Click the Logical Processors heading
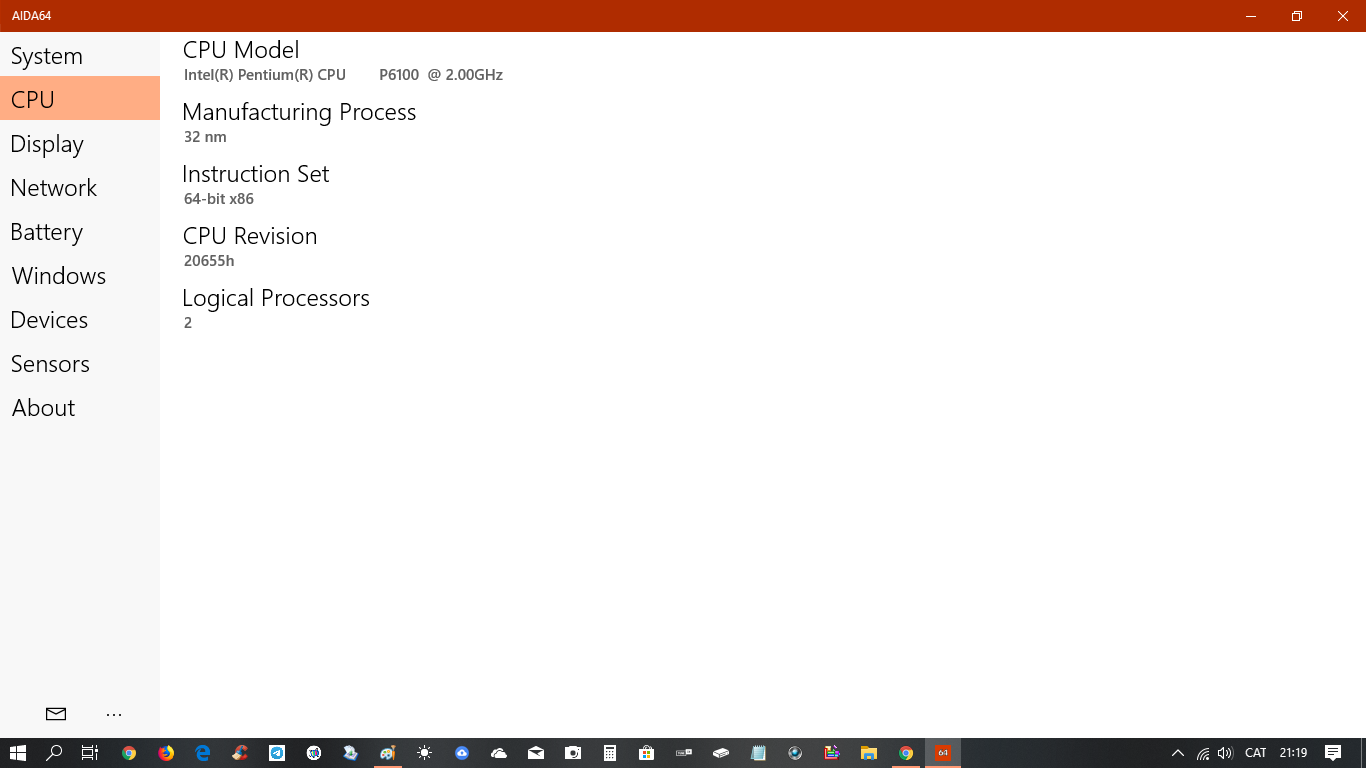1366x768 pixels. pos(276,298)
